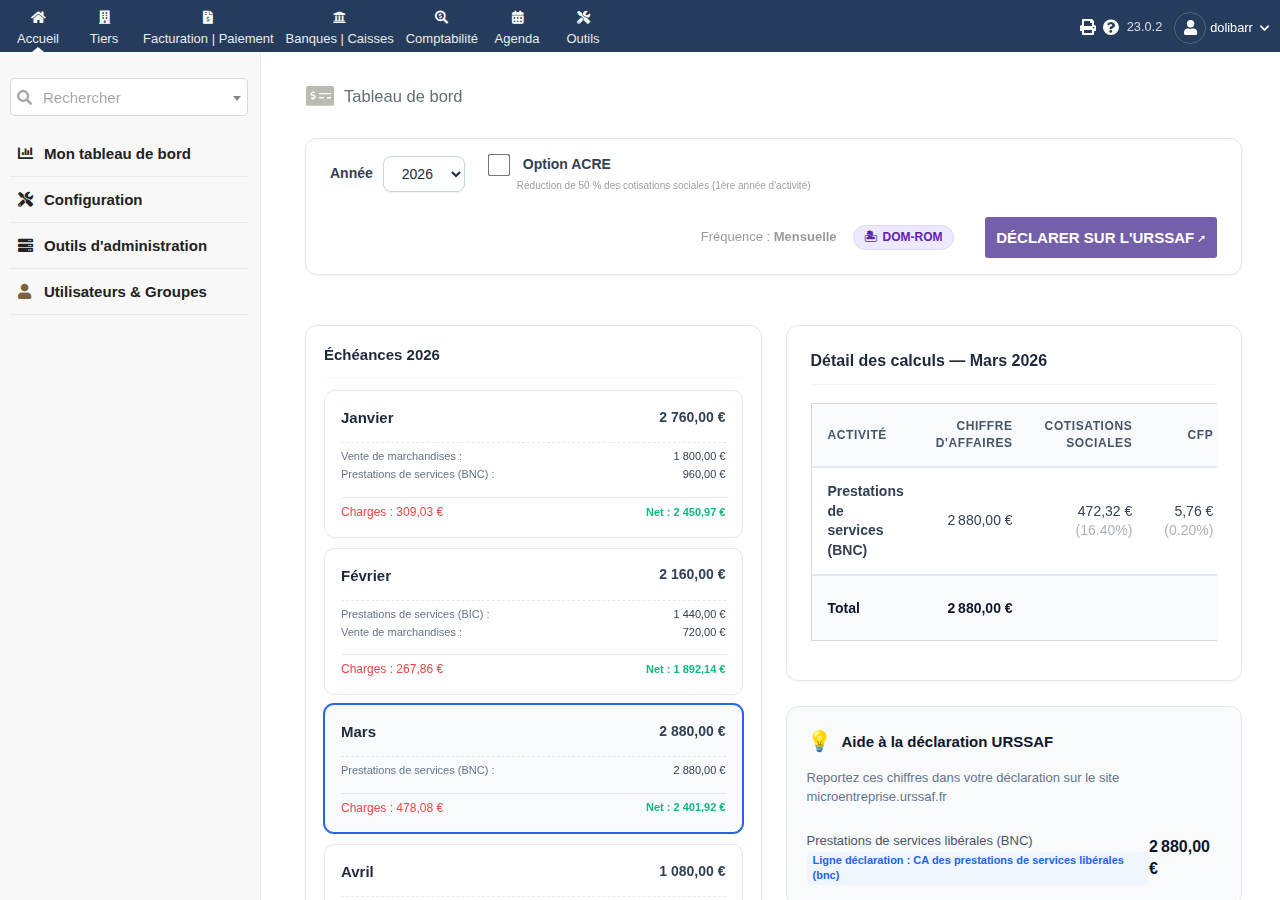Click the Total row label
Viewport: 1280px width, 900px height.
(x=844, y=608)
